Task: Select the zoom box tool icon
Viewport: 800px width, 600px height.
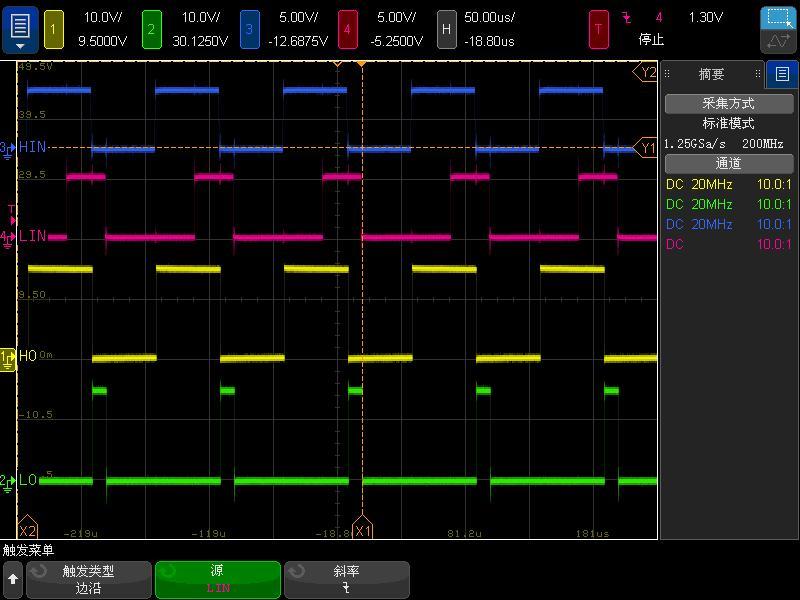Action: tap(778, 18)
